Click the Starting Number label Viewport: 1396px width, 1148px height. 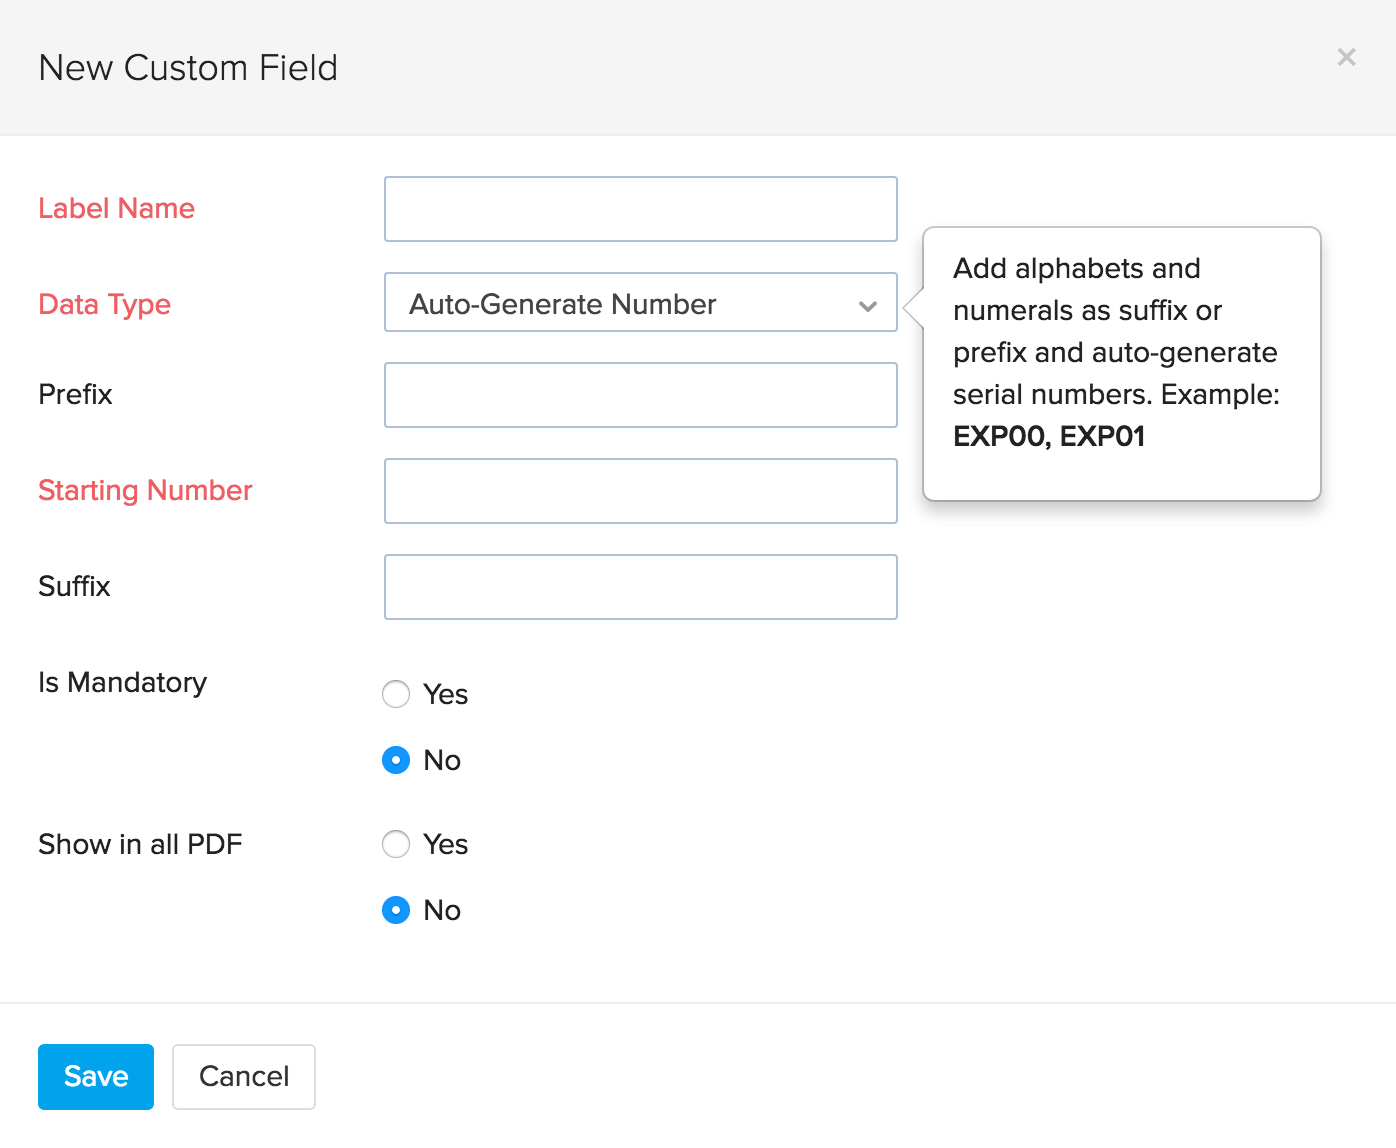(145, 491)
